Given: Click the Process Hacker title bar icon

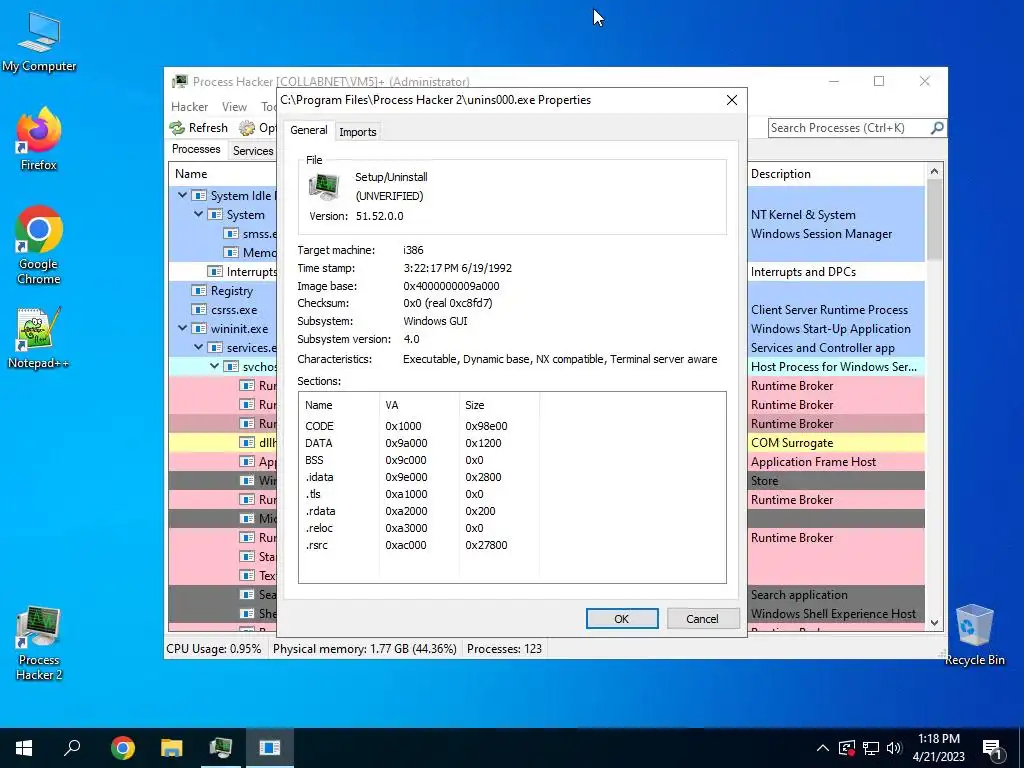Looking at the screenshot, I should pyautogui.click(x=179, y=82).
